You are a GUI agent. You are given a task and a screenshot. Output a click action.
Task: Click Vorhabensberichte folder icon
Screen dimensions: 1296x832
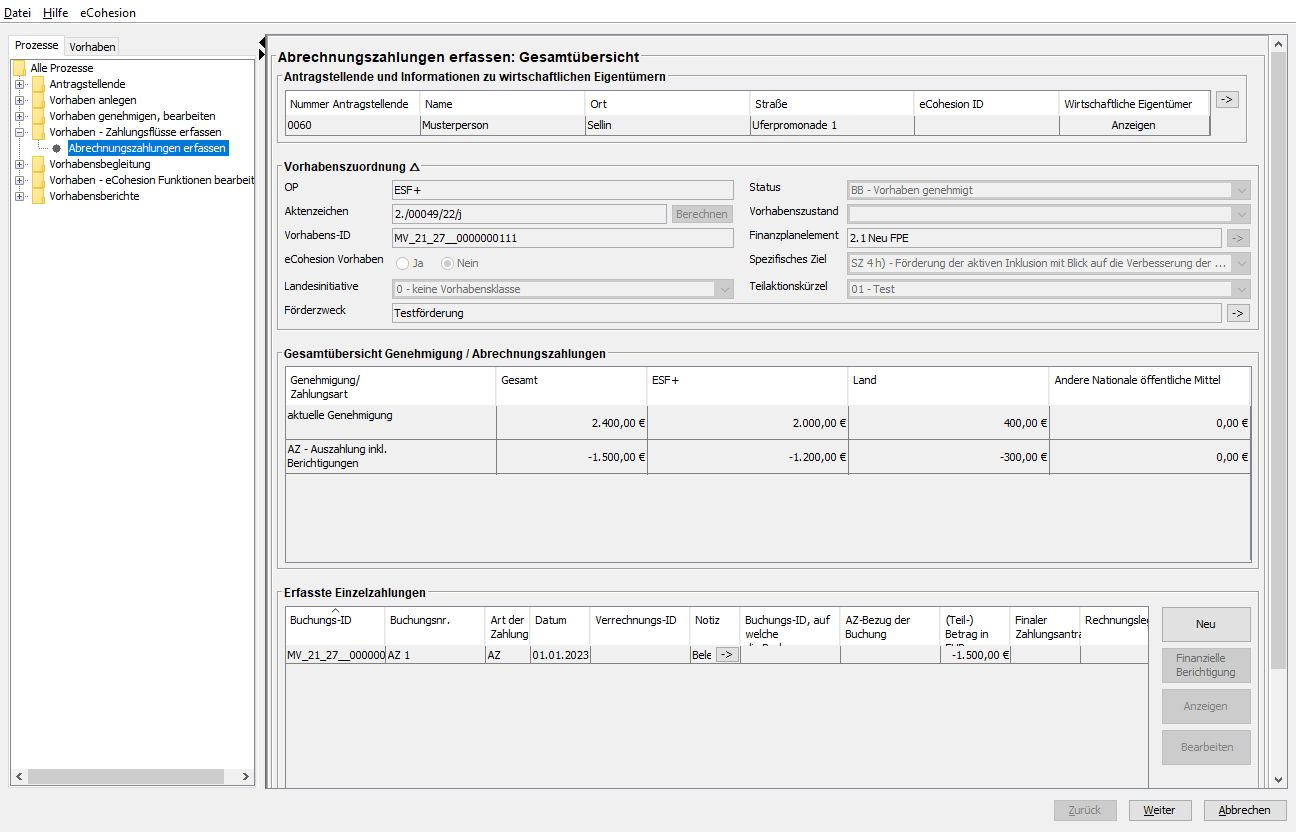tap(38, 196)
